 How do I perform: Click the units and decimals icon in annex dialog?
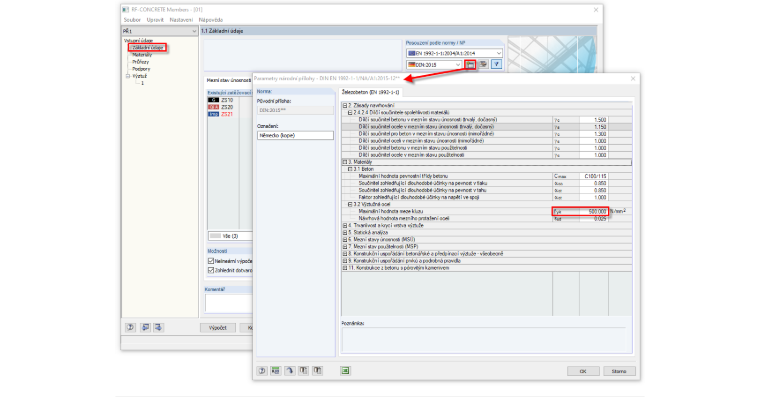click(275, 371)
